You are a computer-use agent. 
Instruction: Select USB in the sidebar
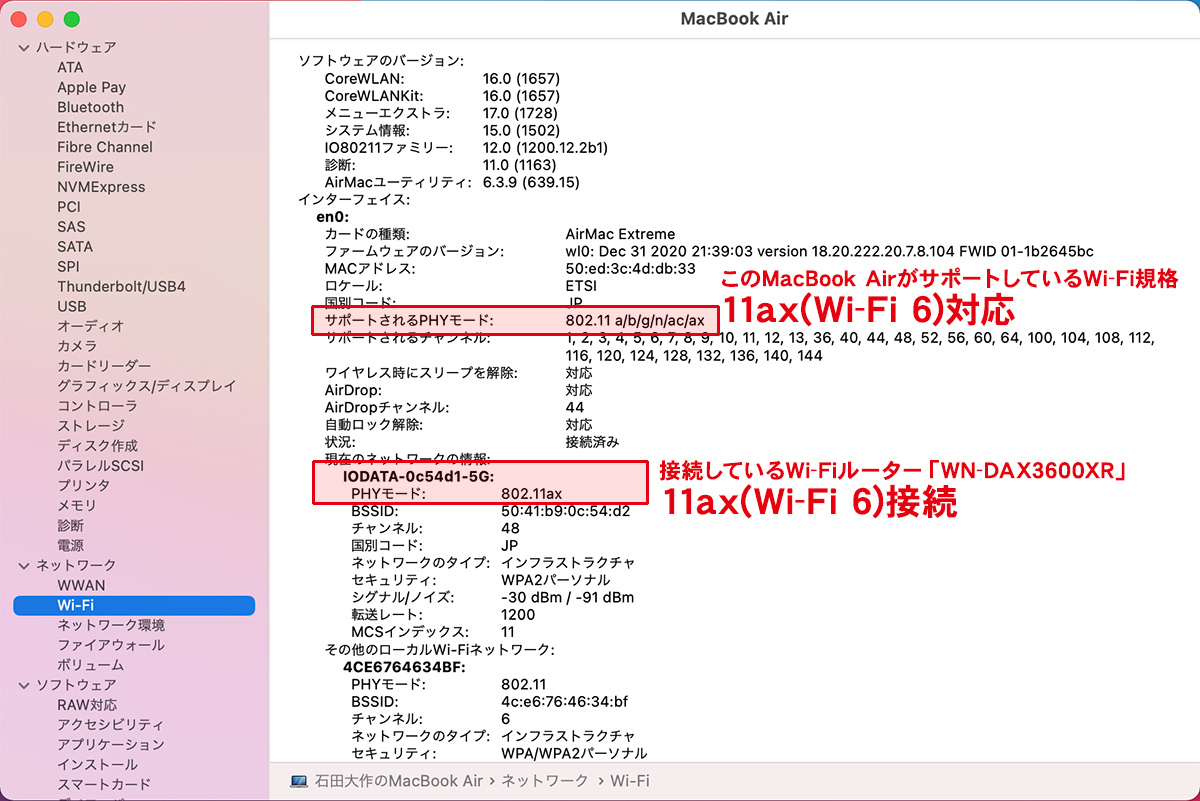(72, 306)
